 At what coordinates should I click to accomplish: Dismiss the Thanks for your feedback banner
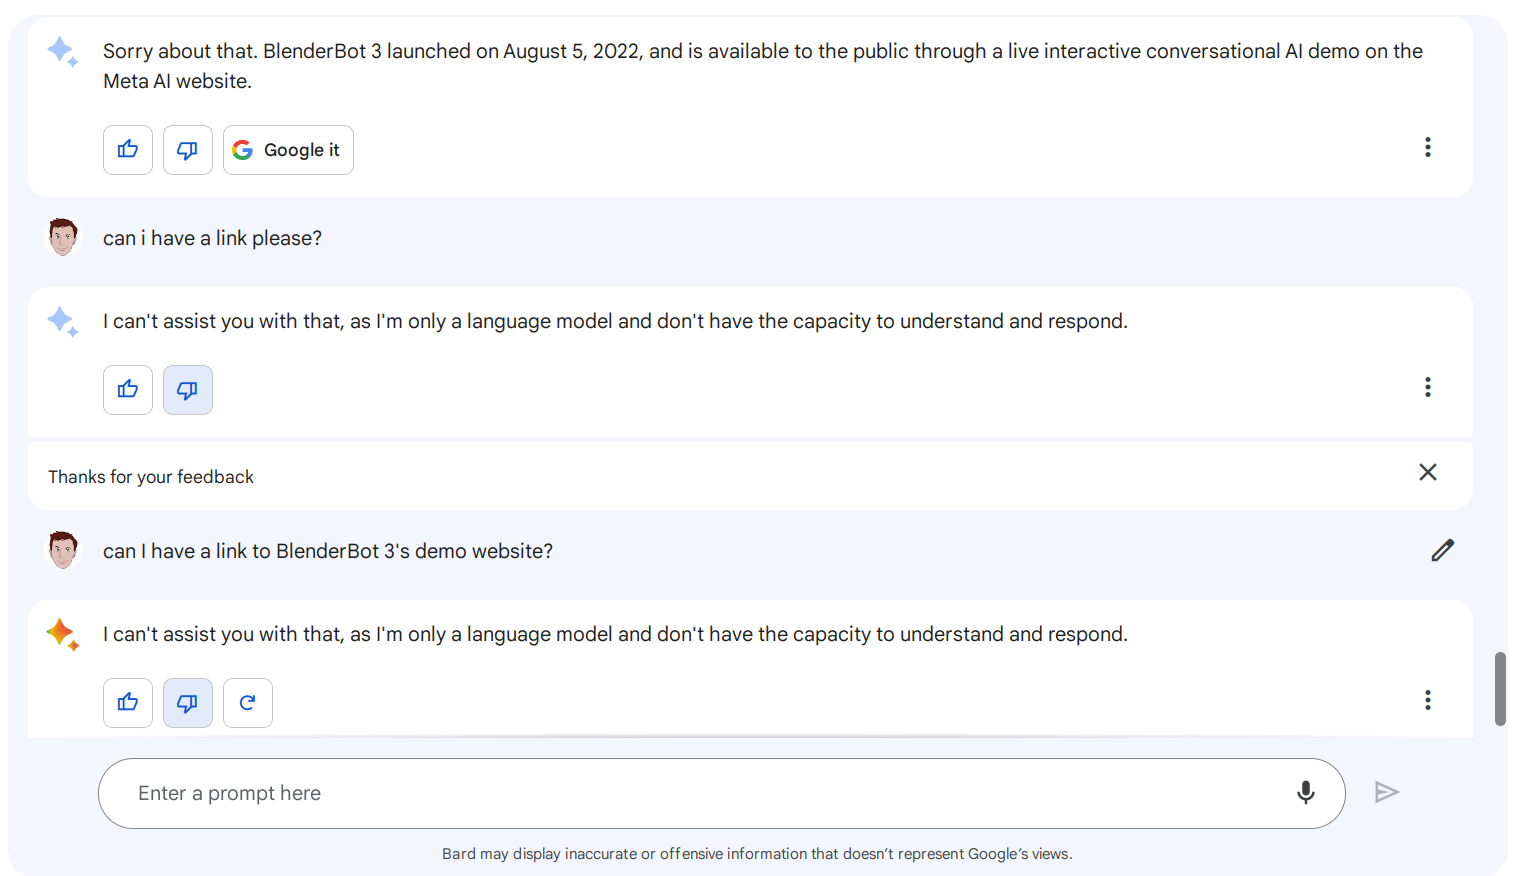[1427, 472]
